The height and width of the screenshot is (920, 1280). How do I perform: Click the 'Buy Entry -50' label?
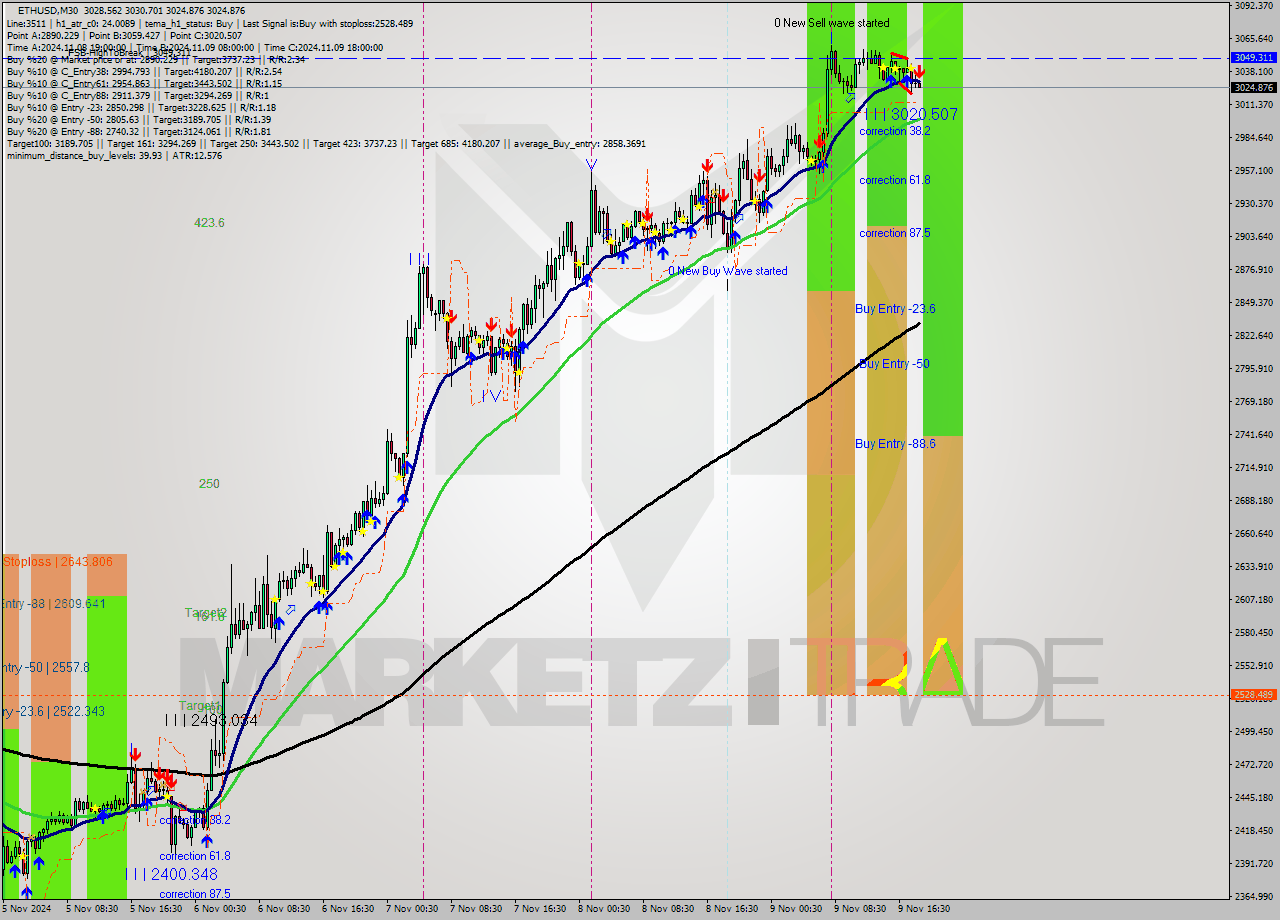894,364
